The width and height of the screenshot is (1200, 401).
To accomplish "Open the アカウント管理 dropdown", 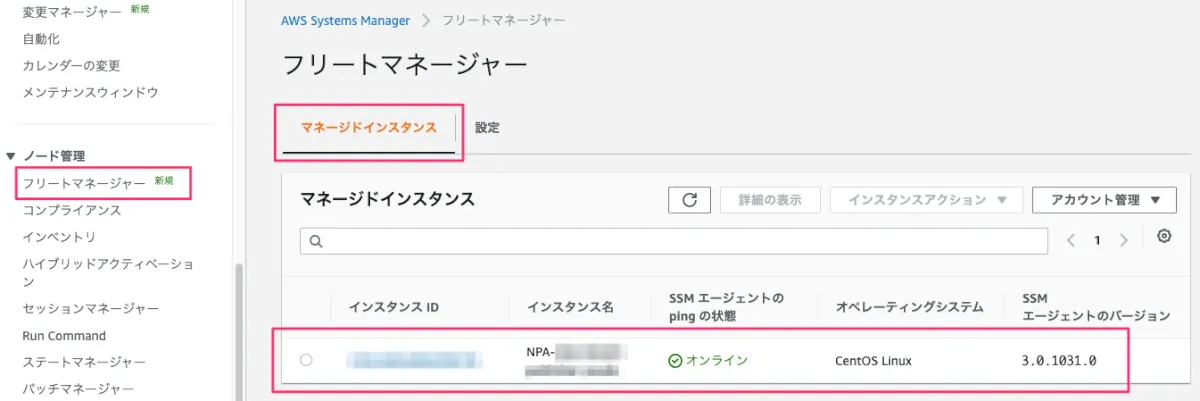I will point(1103,200).
